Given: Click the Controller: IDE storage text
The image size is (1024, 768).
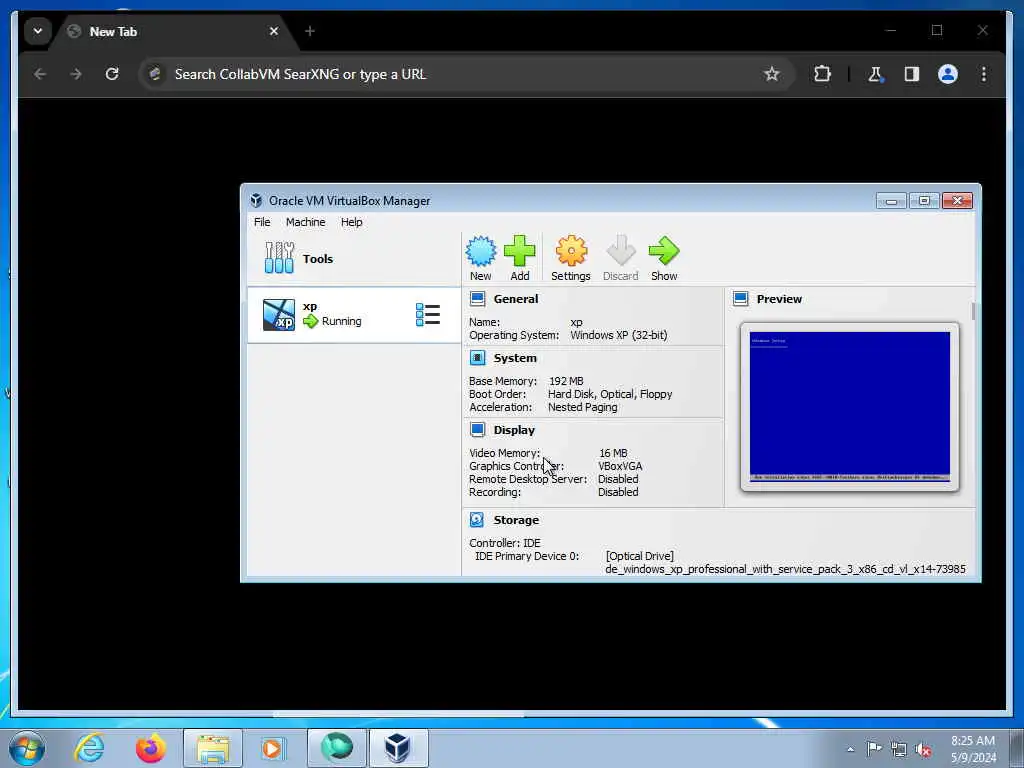Looking at the screenshot, I should pyautogui.click(x=505, y=543).
